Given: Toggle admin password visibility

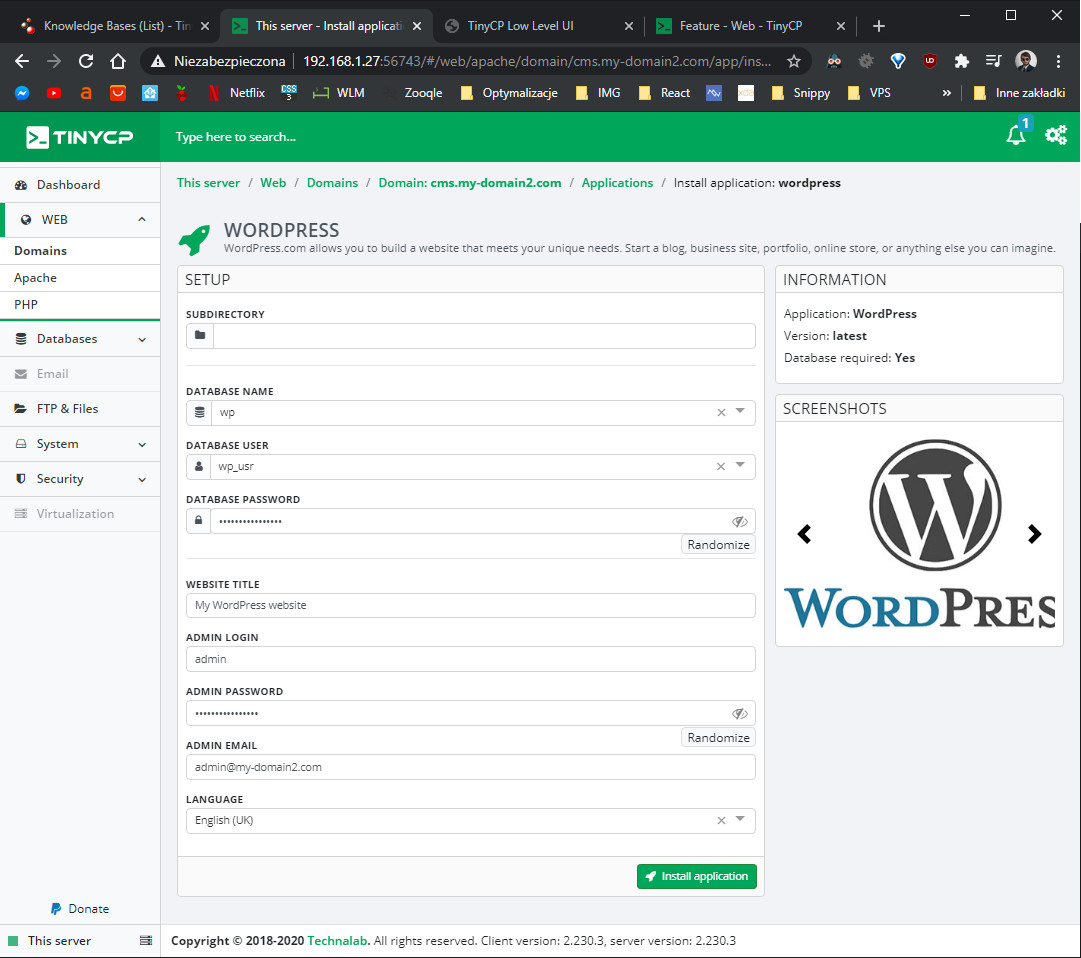Looking at the screenshot, I should pos(740,713).
